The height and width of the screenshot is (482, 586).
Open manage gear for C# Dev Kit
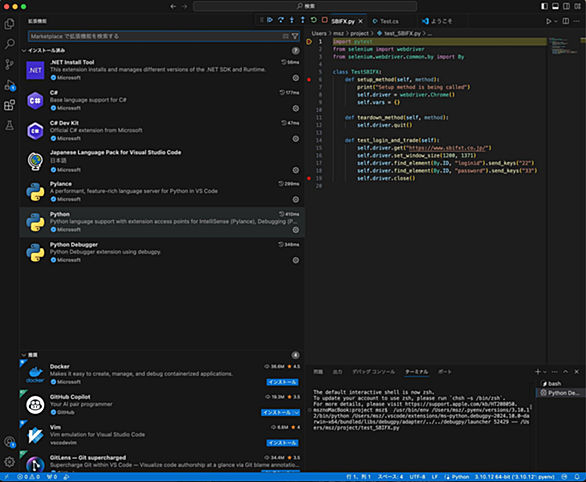click(x=296, y=139)
